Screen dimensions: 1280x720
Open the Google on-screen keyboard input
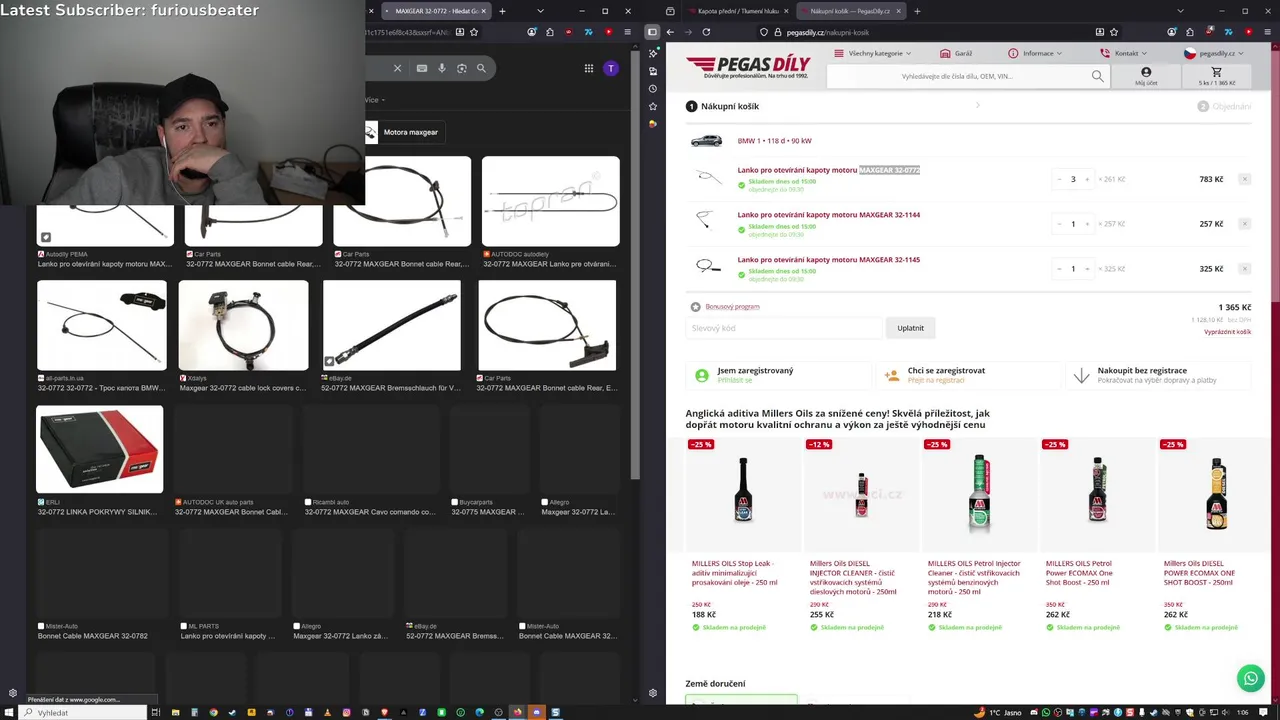click(422, 68)
